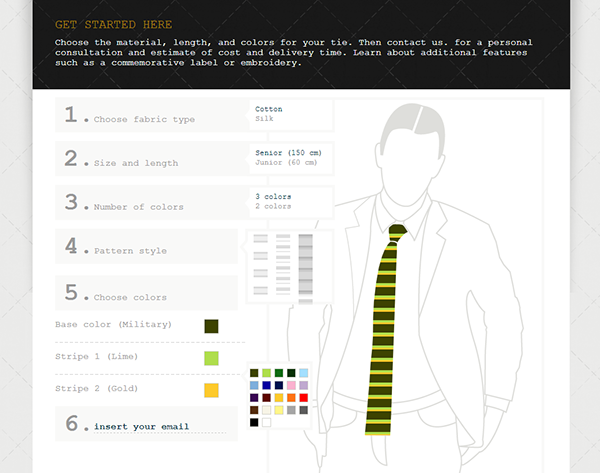Pick black from the palette
Image resolution: width=600 pixels, height=473 pixels.
[x=254, y=422]
